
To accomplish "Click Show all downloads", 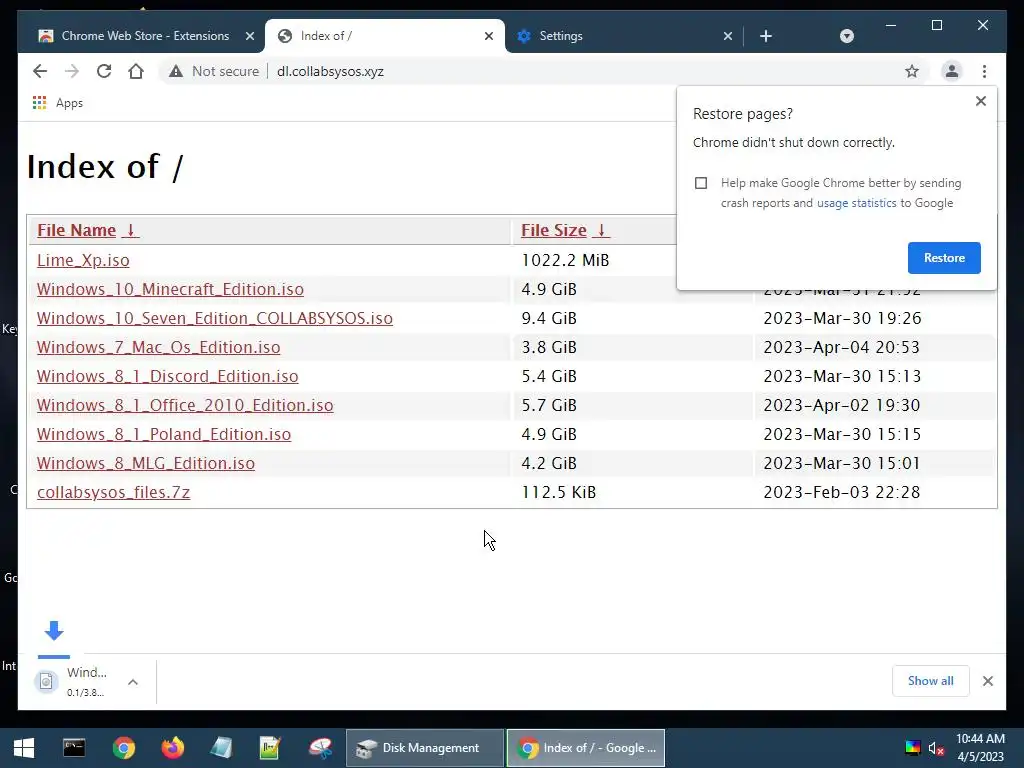I will tap(930, 681).
